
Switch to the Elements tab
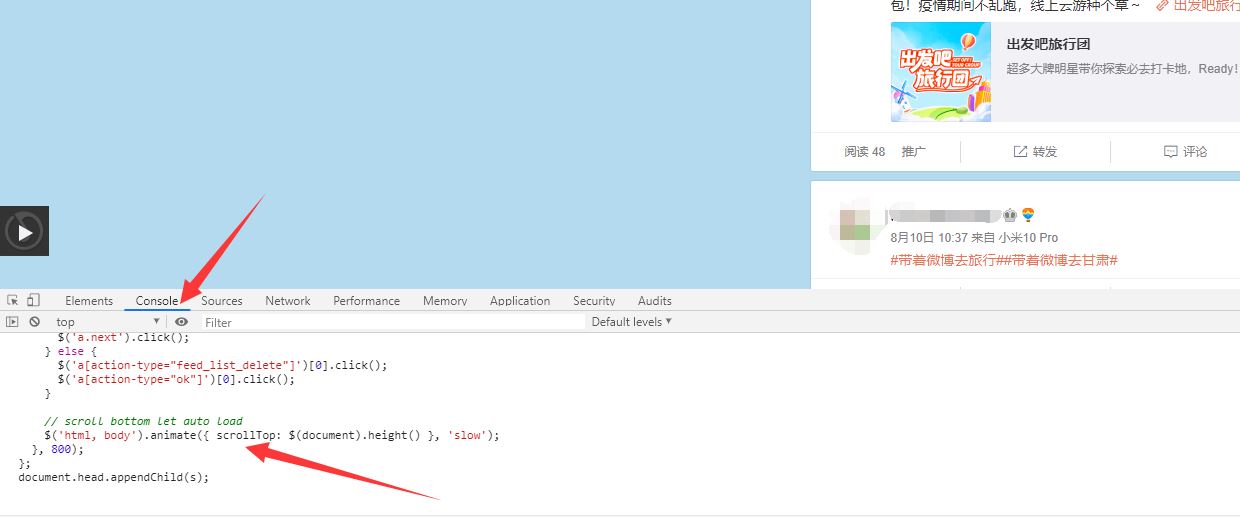click(x=89, y=301)
